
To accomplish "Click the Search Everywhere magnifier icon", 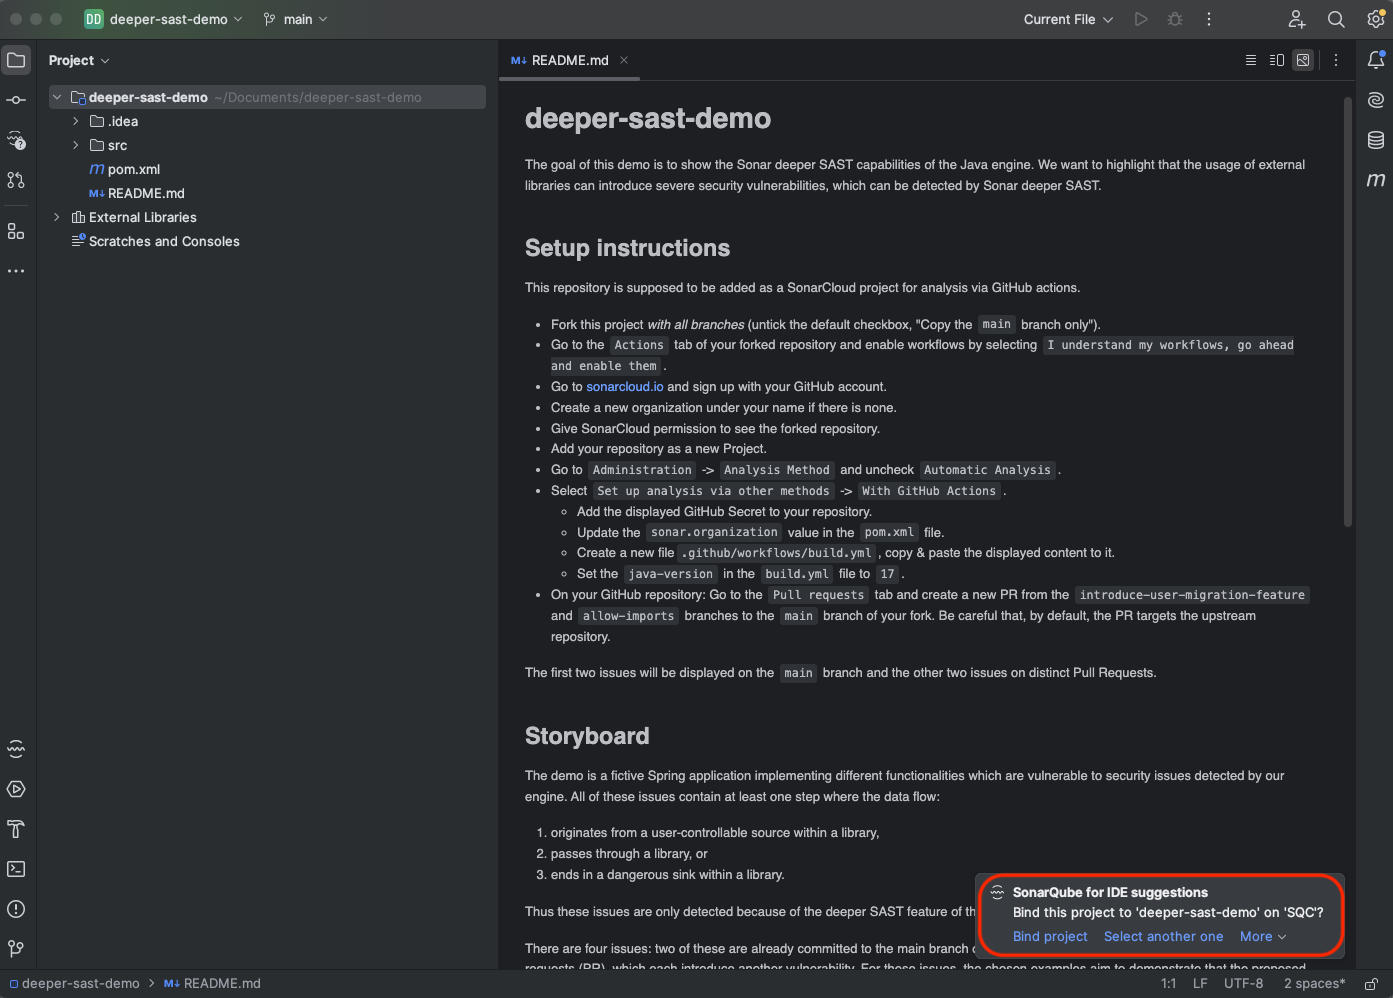I will click(1335, 19).
